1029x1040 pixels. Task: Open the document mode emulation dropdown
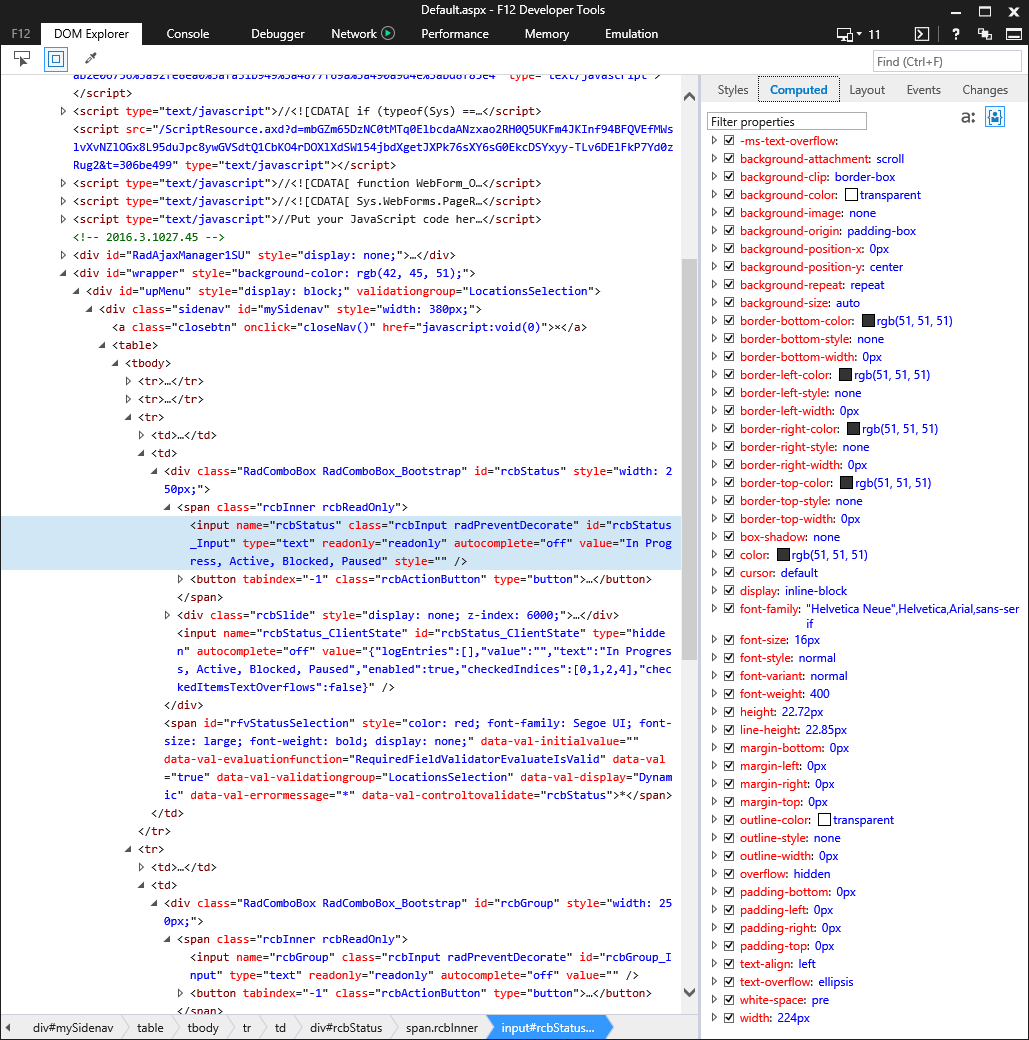click(858, 34)
